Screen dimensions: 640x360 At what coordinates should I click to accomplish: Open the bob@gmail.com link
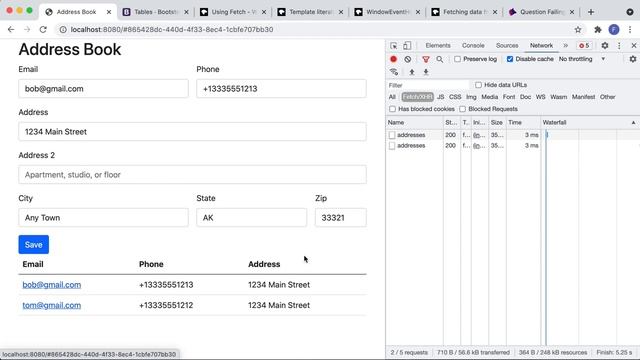(52, 285)
